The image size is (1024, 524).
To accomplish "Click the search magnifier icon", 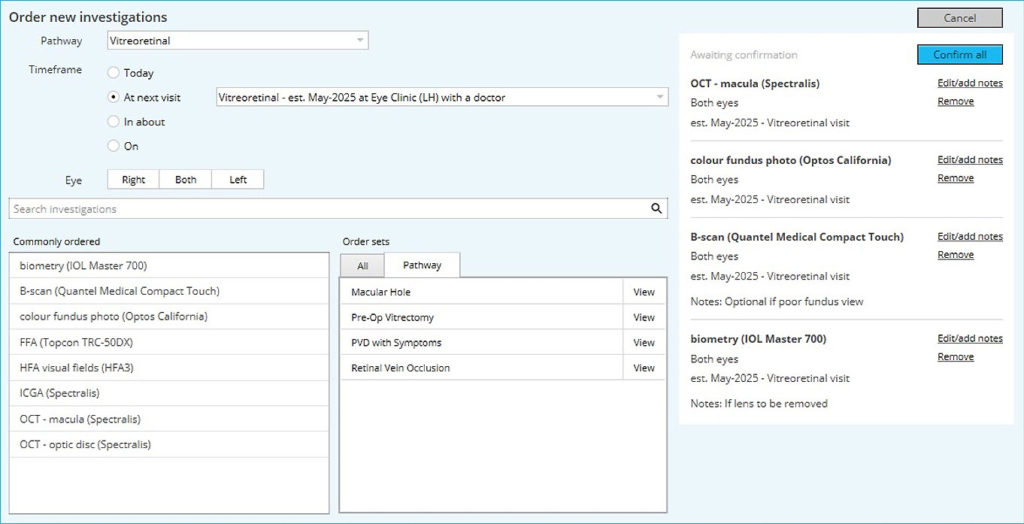I will [657, 209].
